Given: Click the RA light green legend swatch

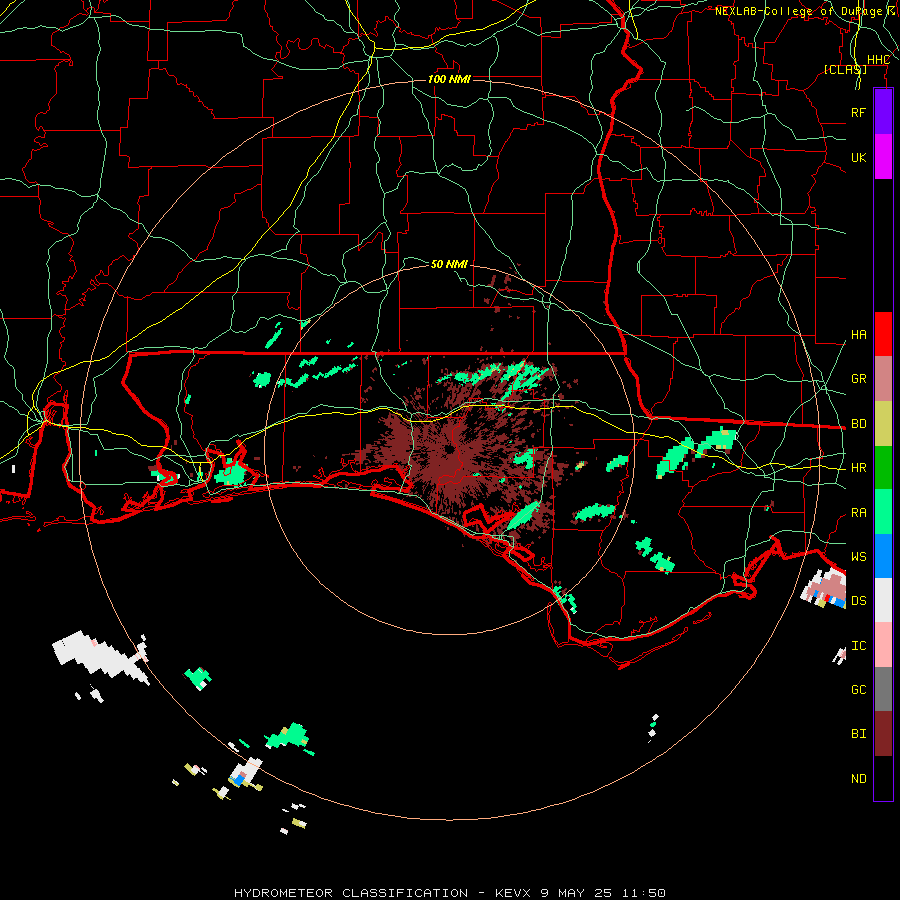Looking at the screenshot, I should (x=883, y=512).
